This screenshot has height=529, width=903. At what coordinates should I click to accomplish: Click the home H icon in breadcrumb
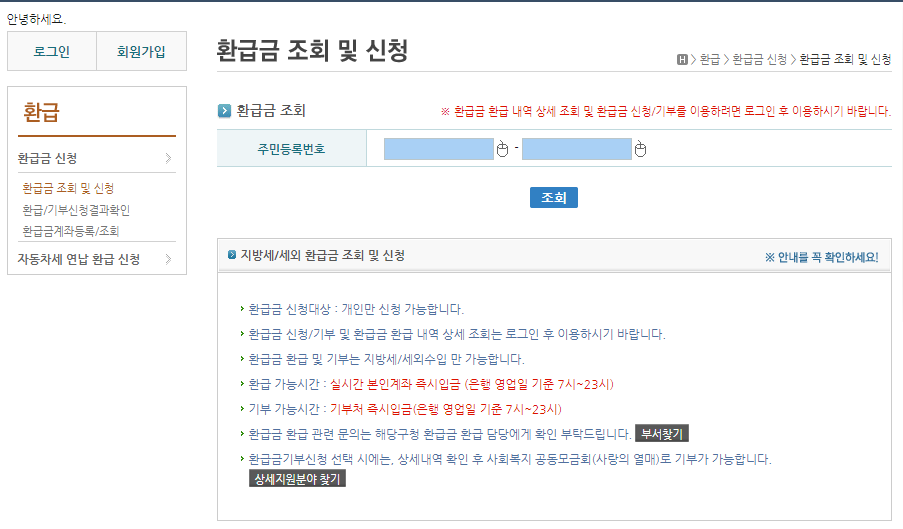click(682, 59)
